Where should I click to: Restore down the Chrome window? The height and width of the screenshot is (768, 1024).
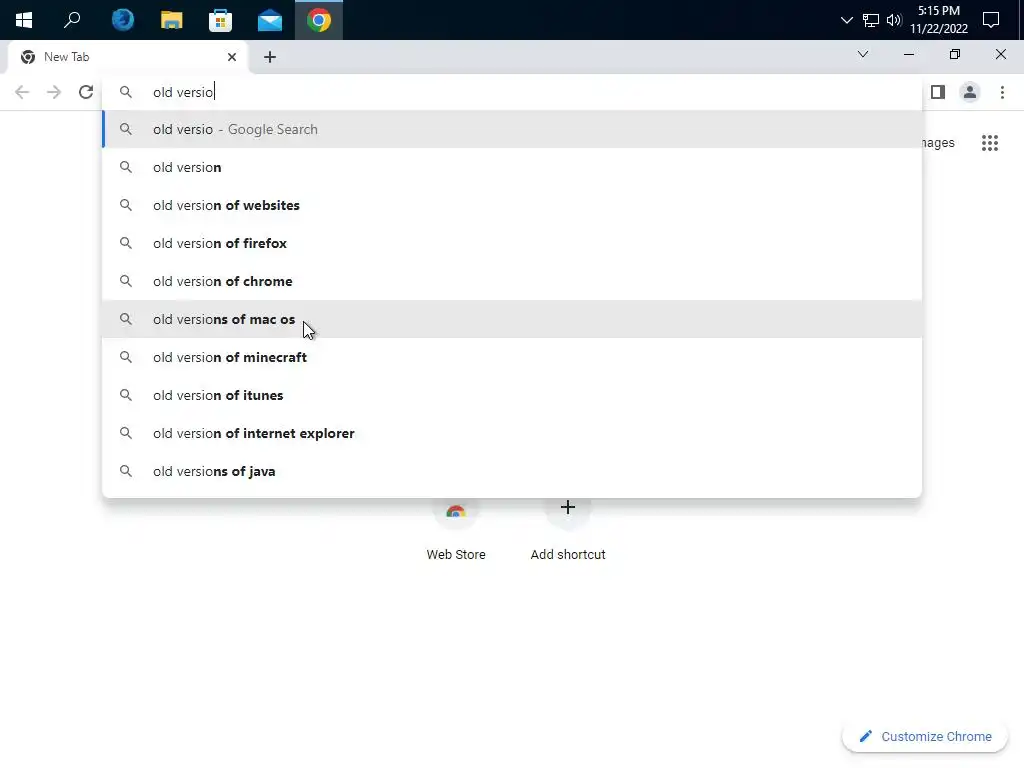(x=955, y=54)
